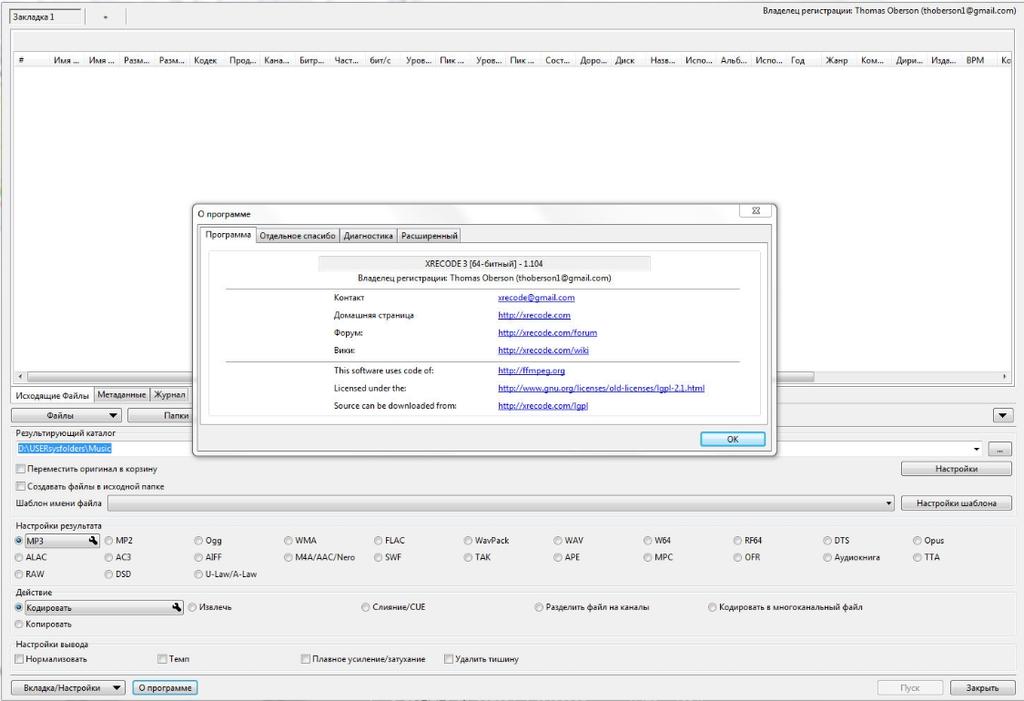The height and width of the screenshot is (701, 1024).
Task: Click the wrench icon next to MP3
Action: pos(93,541)
